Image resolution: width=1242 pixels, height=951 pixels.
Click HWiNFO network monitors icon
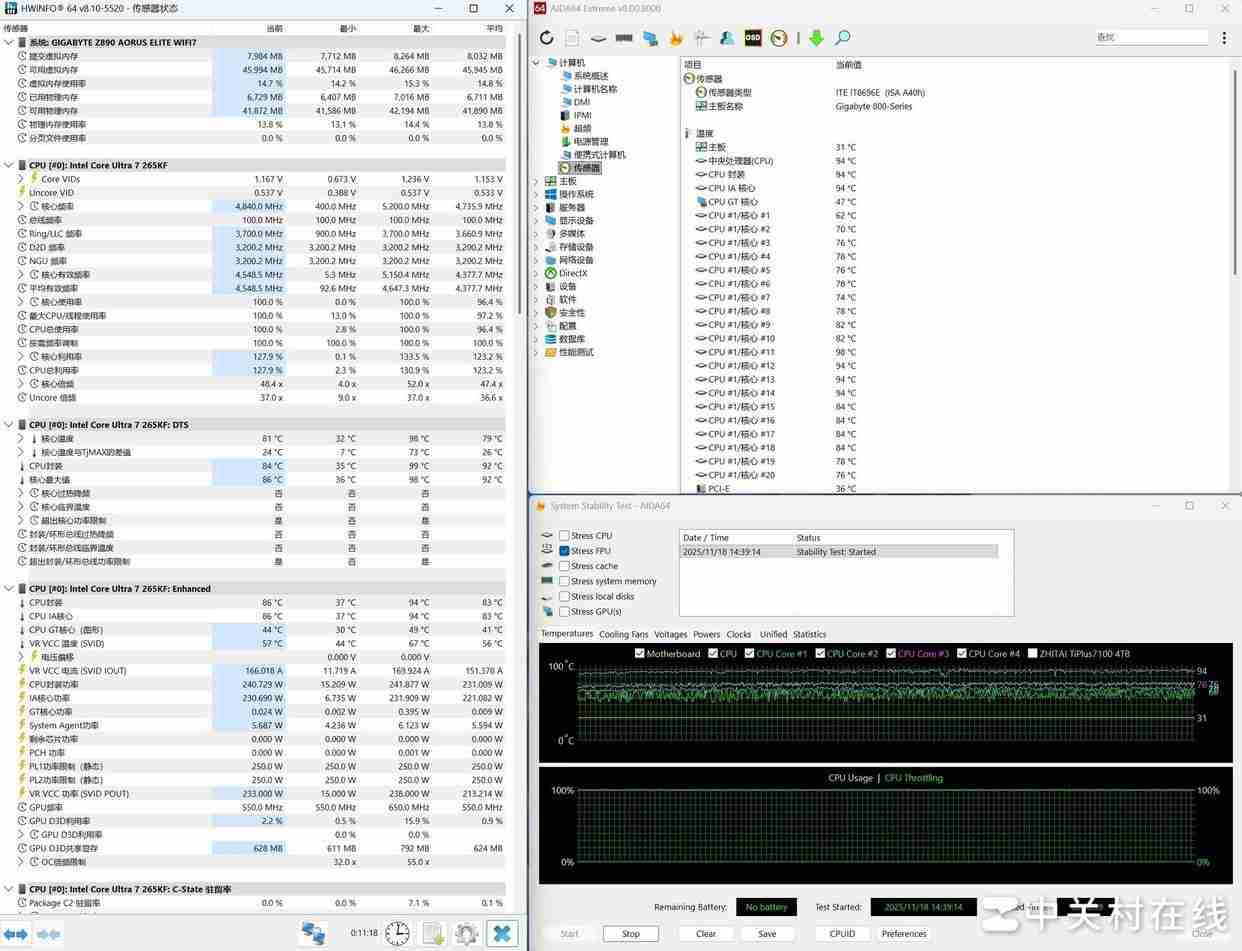coord(313,933)
